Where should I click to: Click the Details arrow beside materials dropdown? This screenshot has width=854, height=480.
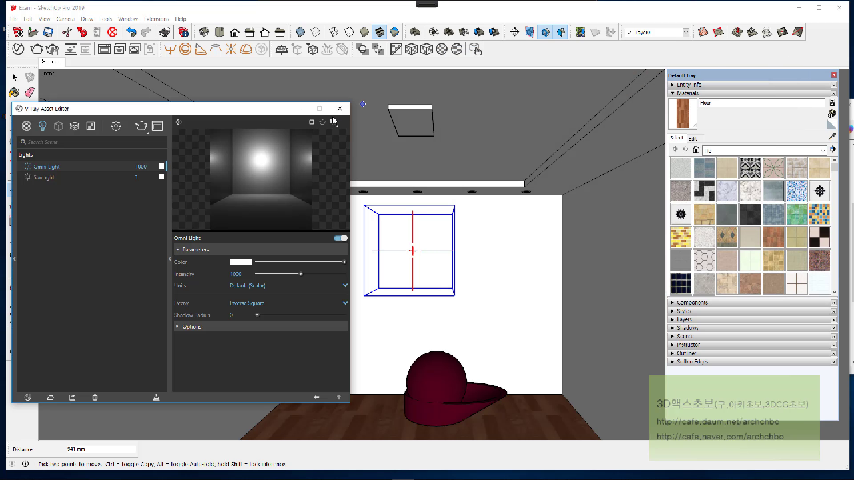click(x=833, y=149)
